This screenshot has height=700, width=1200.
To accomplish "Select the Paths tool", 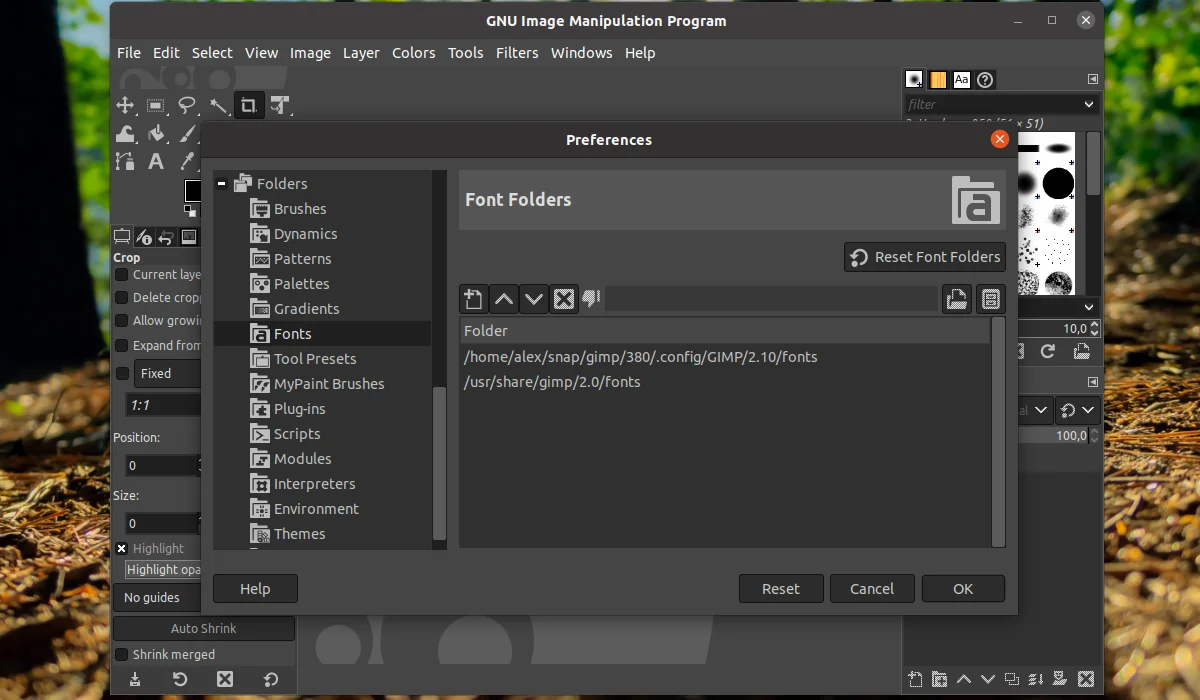I will click(x=125, y=161).
